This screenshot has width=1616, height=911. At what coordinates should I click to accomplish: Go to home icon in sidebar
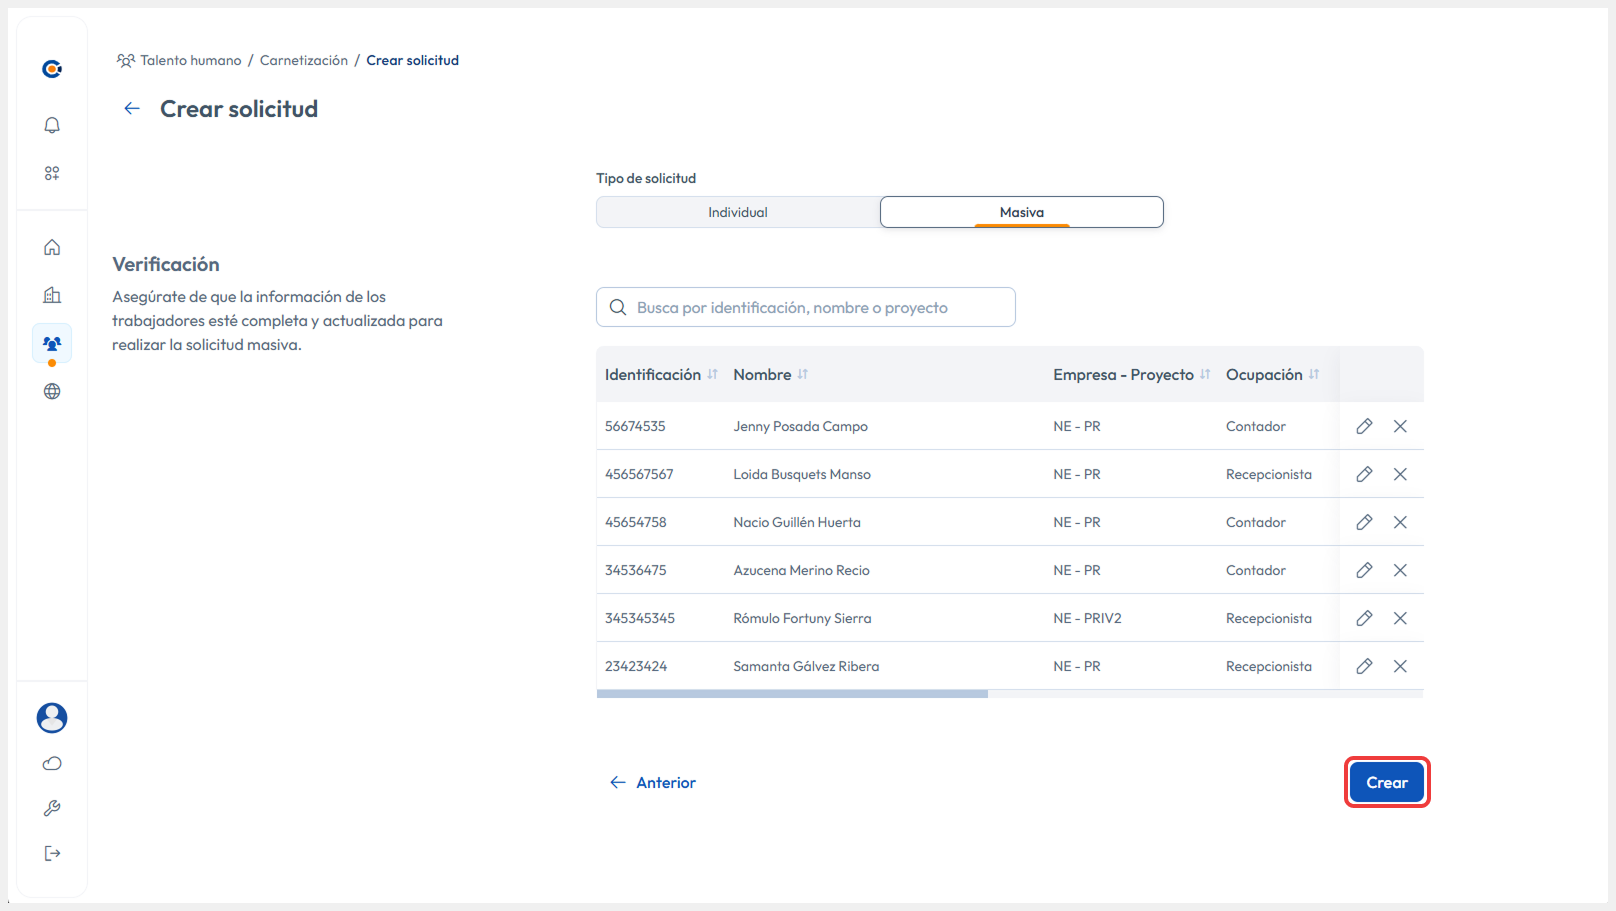tap(52, 247)
